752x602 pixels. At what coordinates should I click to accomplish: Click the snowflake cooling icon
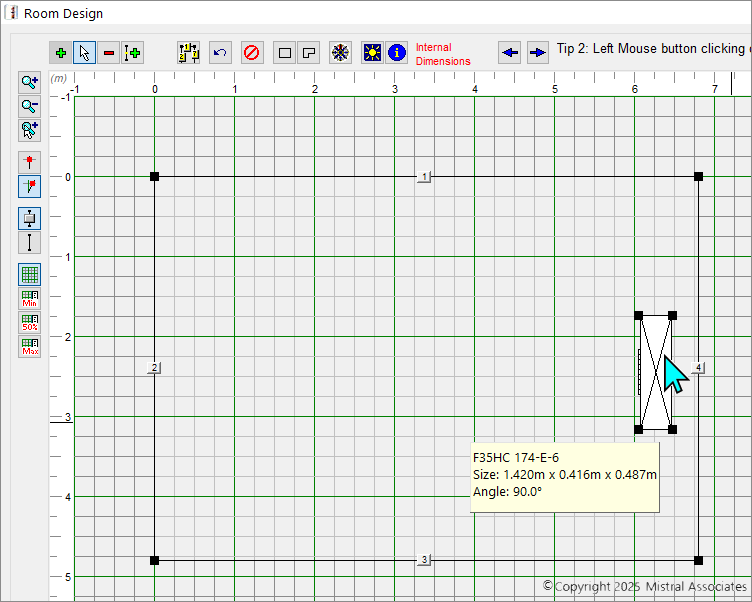click(341, 53)
